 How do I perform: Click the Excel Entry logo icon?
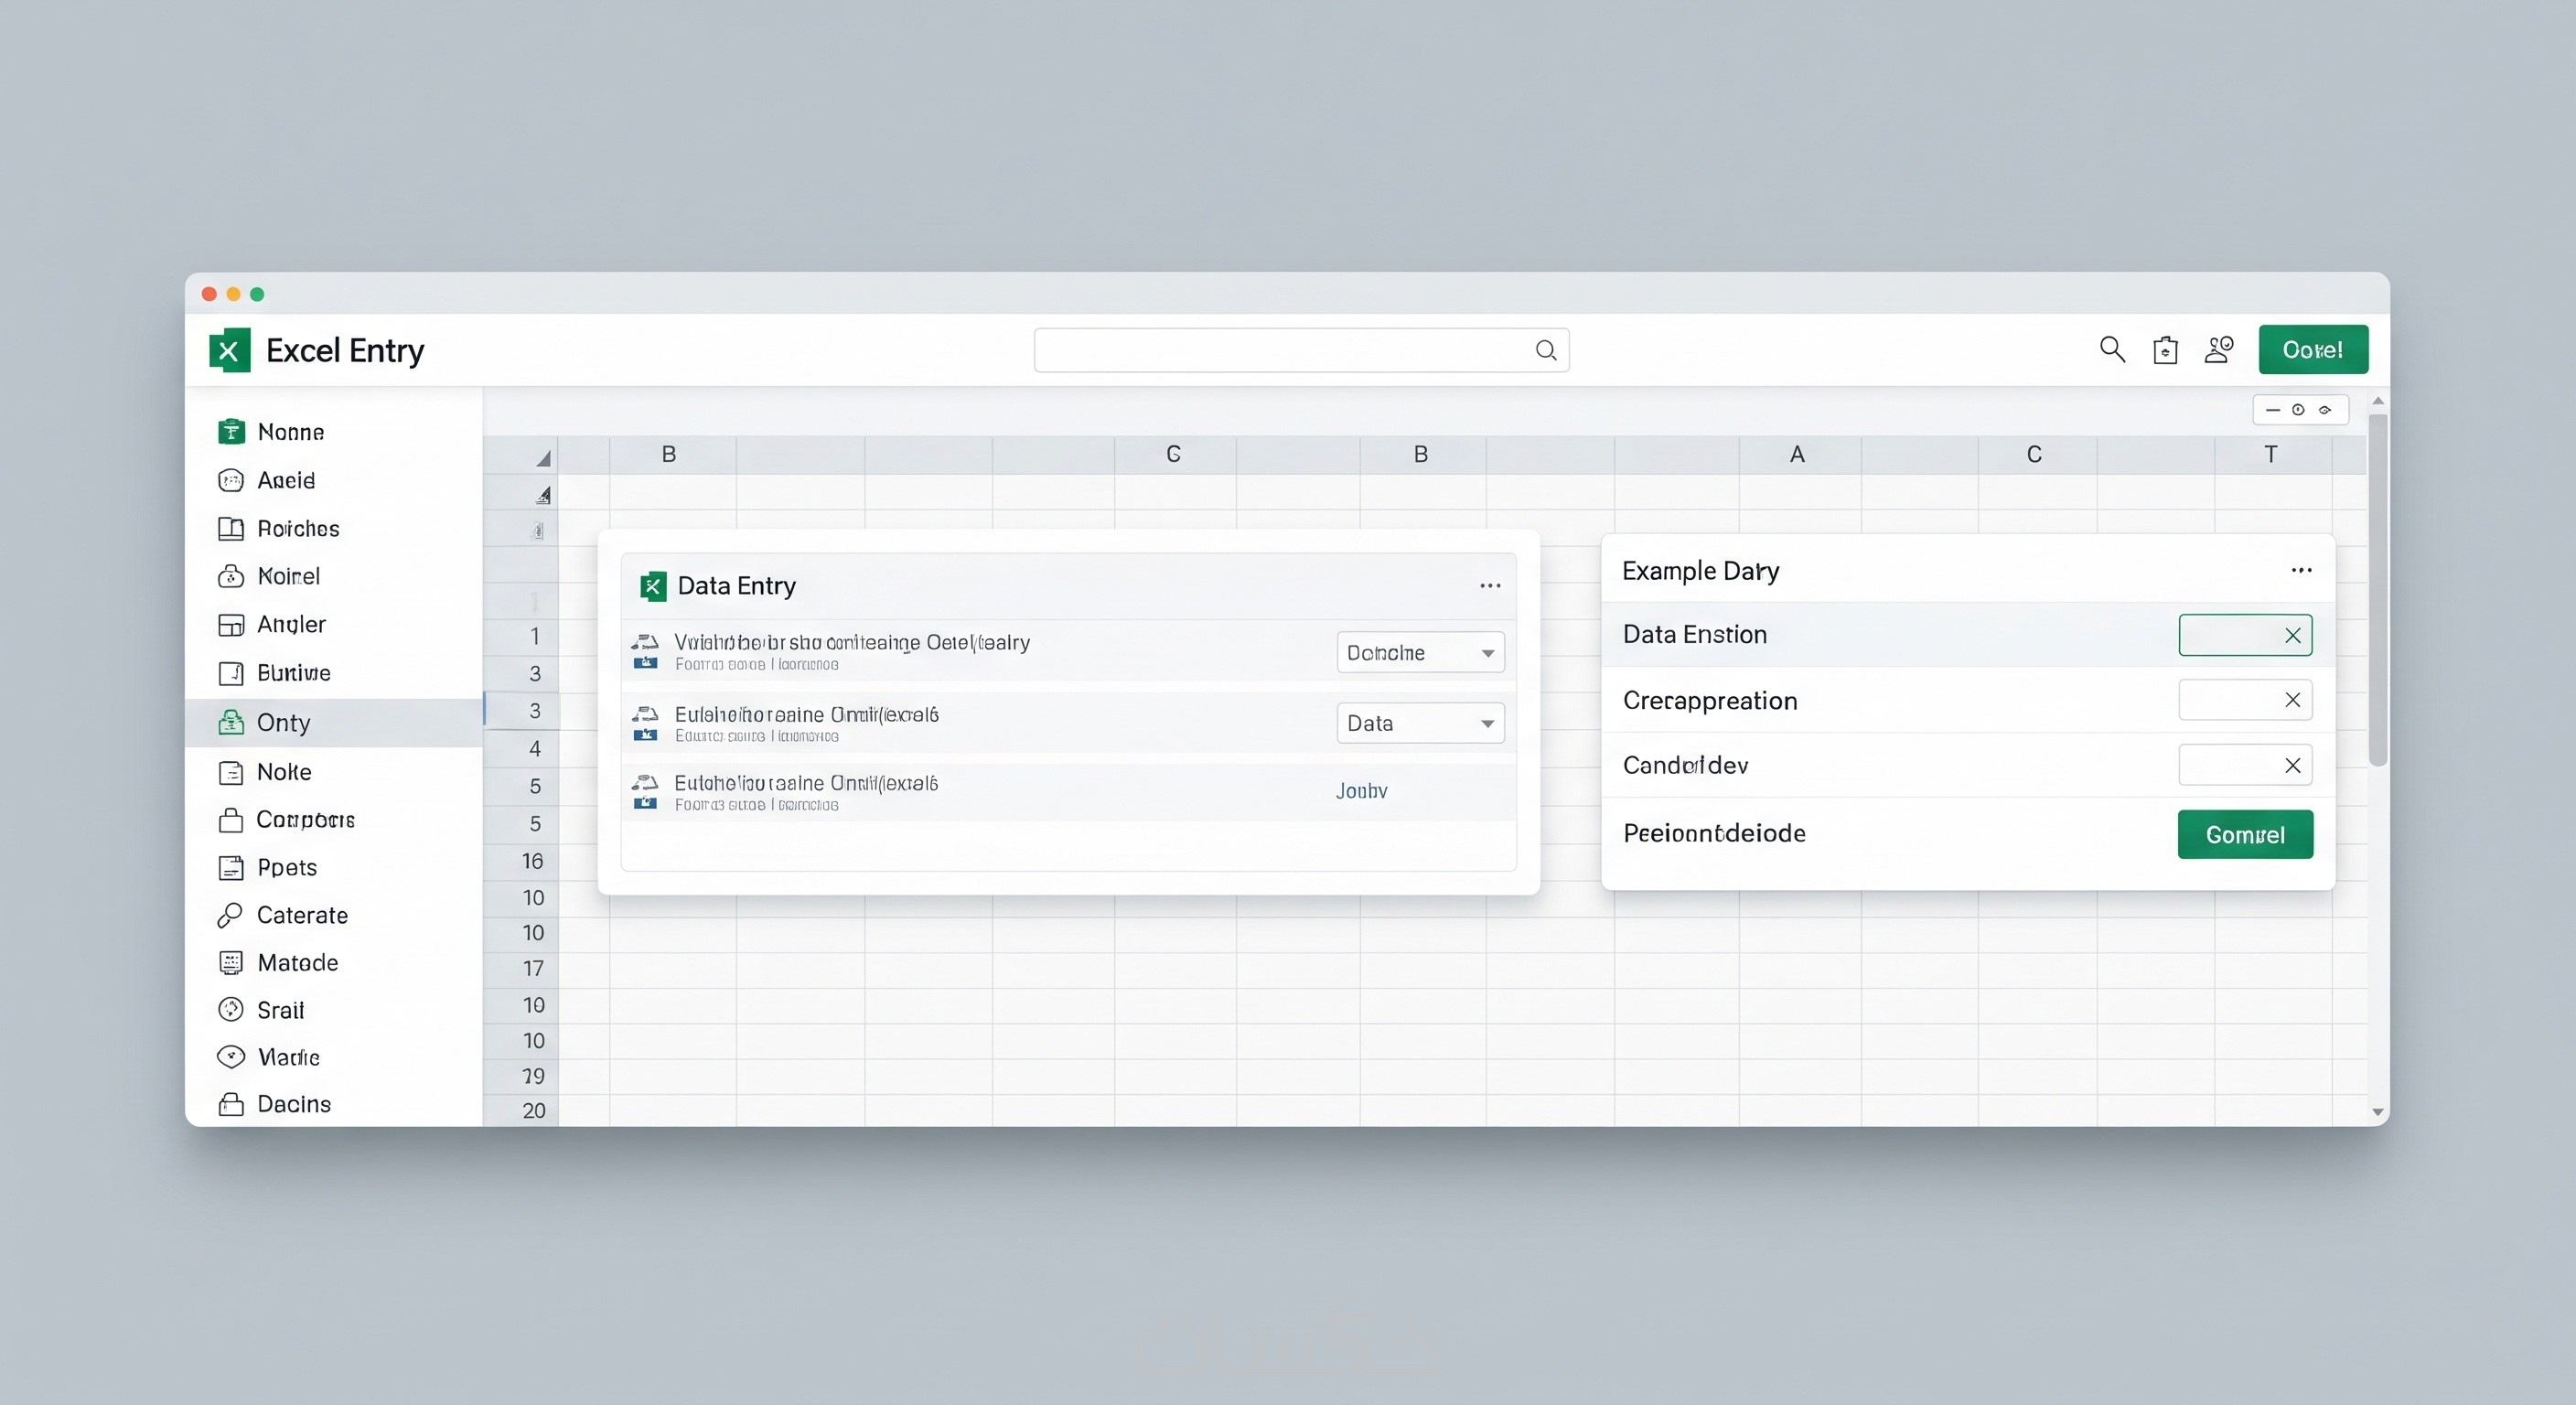[229, 350]
